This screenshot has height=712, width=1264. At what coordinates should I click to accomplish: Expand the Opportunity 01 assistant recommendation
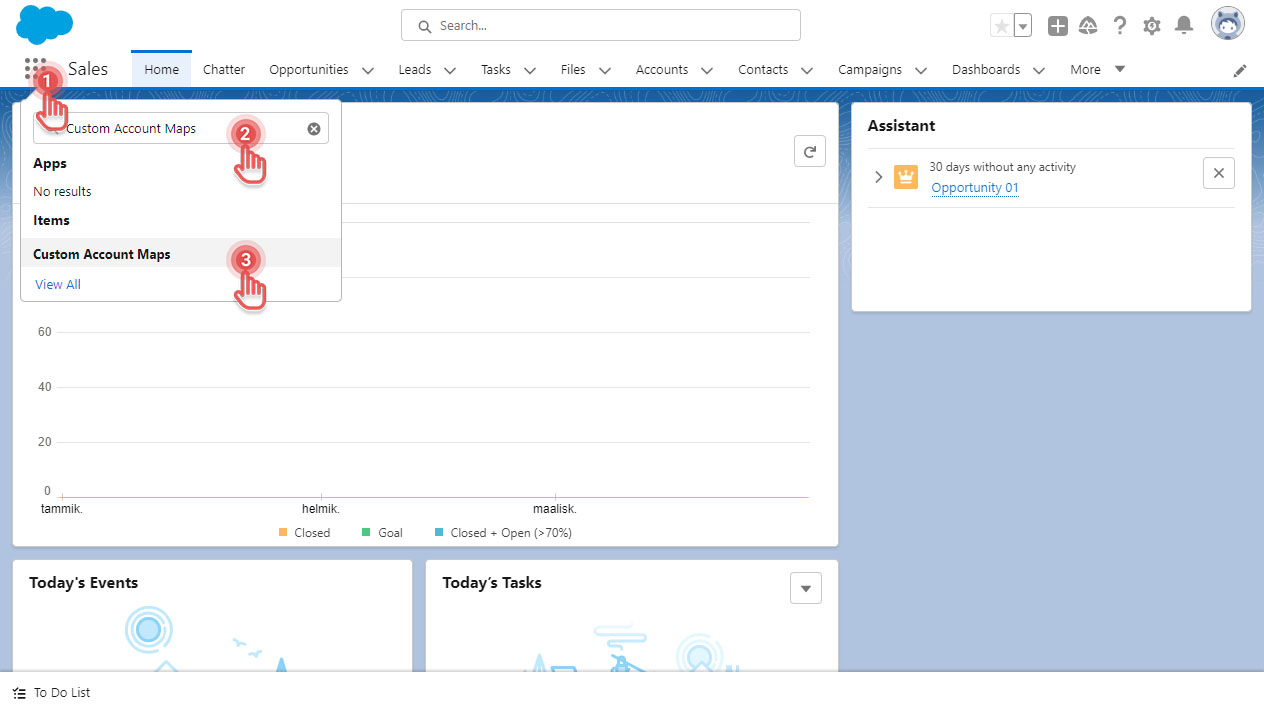(x=878, y=176)
